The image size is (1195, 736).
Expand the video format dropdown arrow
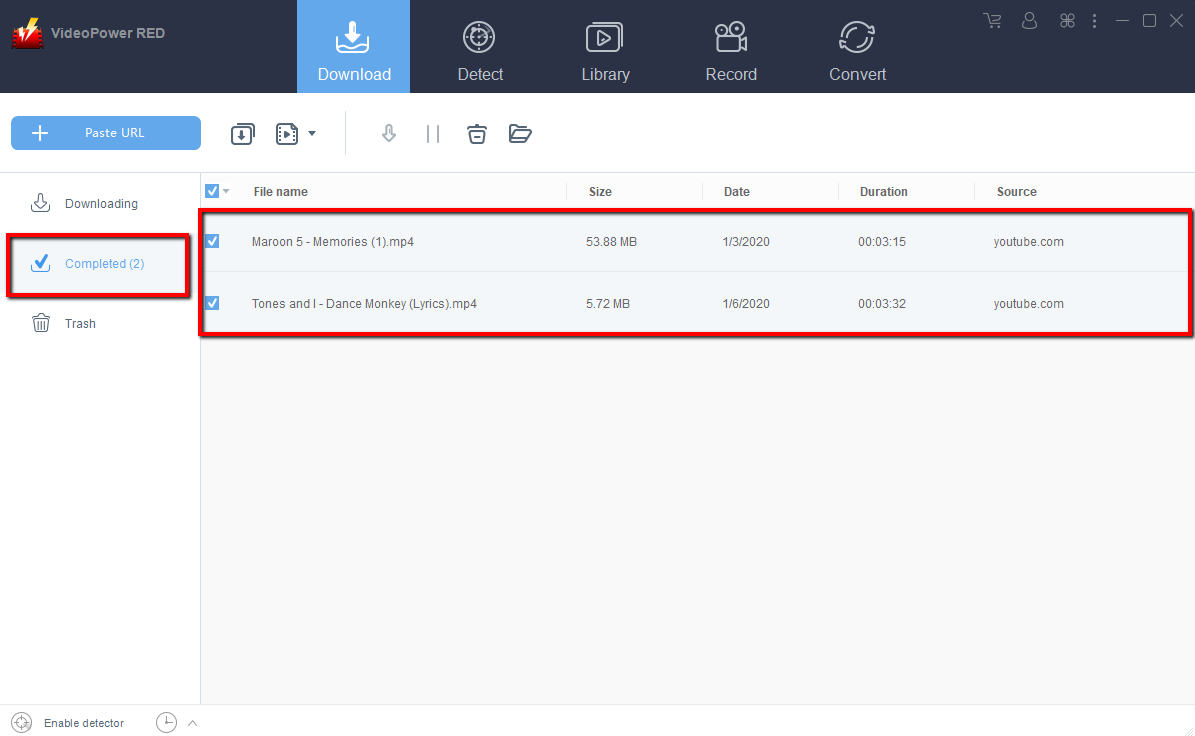coord(312,134)
